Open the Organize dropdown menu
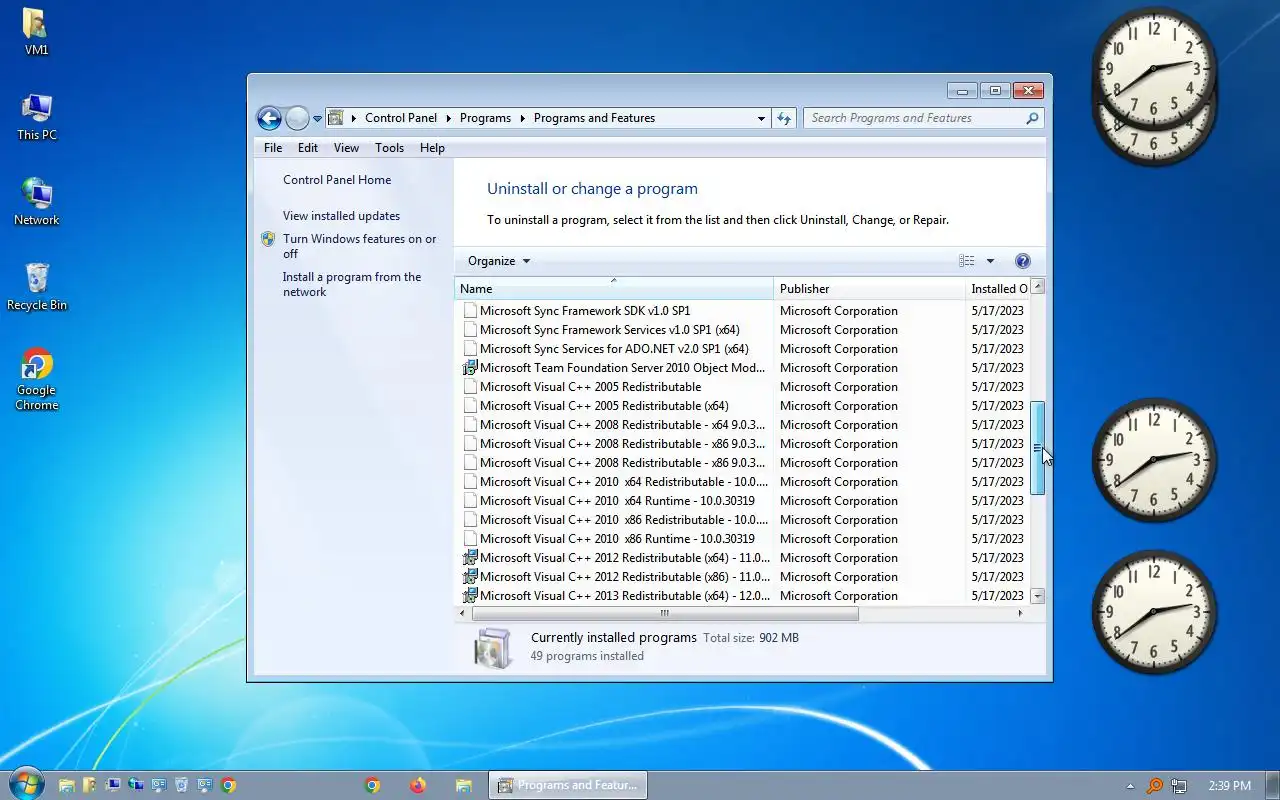 click(x=499, y=261)
